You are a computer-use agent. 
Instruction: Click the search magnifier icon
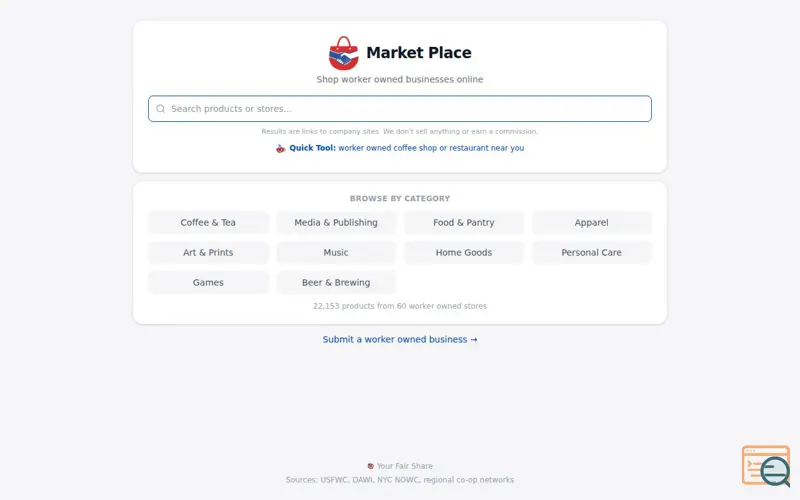click(x=161, y=109)
